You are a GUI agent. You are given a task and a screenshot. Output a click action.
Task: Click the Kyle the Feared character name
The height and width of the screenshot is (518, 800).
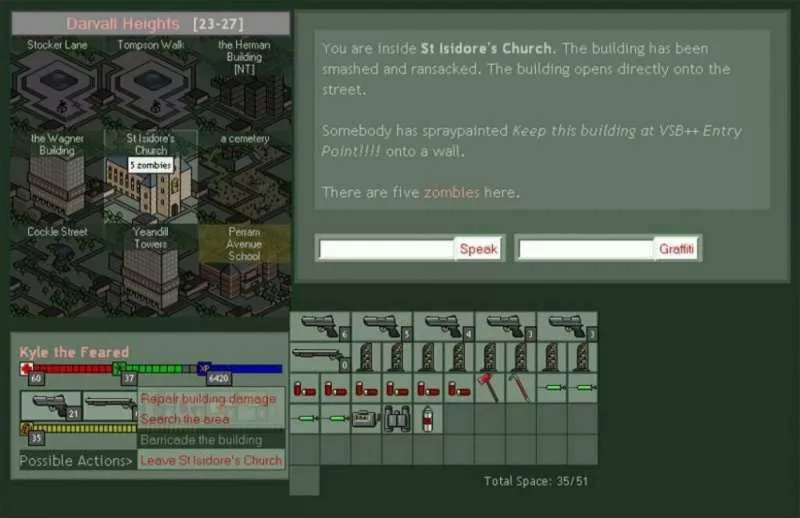[74, 352]
